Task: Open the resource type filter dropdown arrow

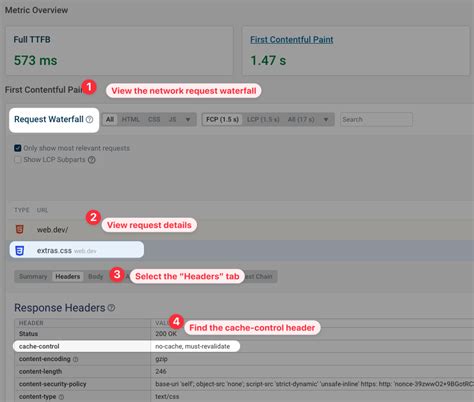Action: click(x=188, y=119)
